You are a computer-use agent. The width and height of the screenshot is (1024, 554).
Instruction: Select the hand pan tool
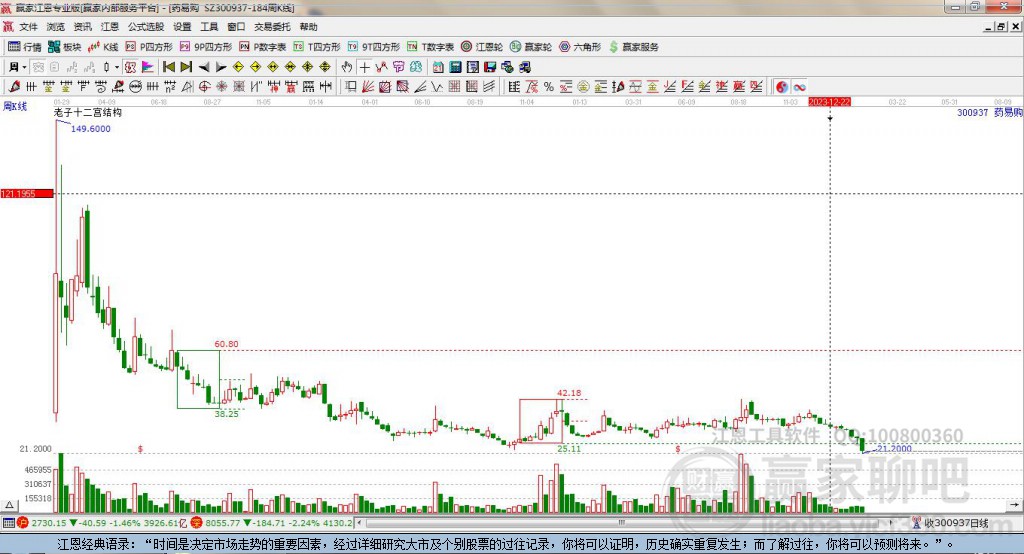(347, 67)
